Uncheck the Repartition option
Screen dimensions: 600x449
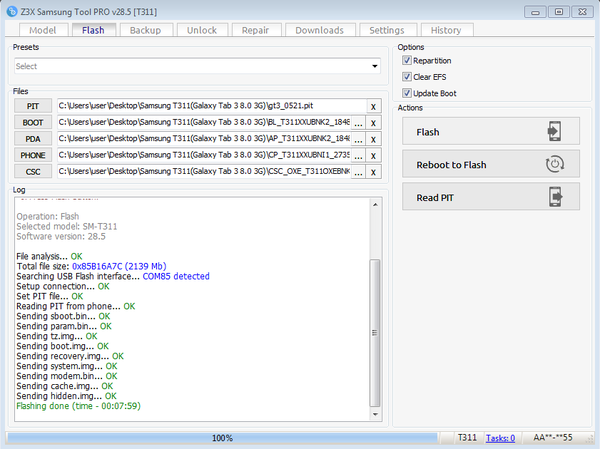pyautogui.click(x=407, y=60)
